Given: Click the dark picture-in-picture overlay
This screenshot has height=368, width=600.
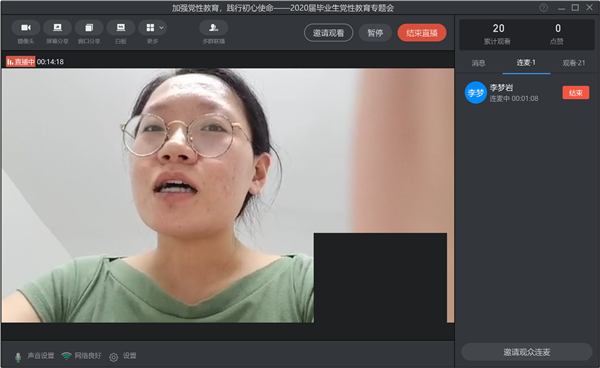Looking at the screenshot, I should [x=380, y=278].
